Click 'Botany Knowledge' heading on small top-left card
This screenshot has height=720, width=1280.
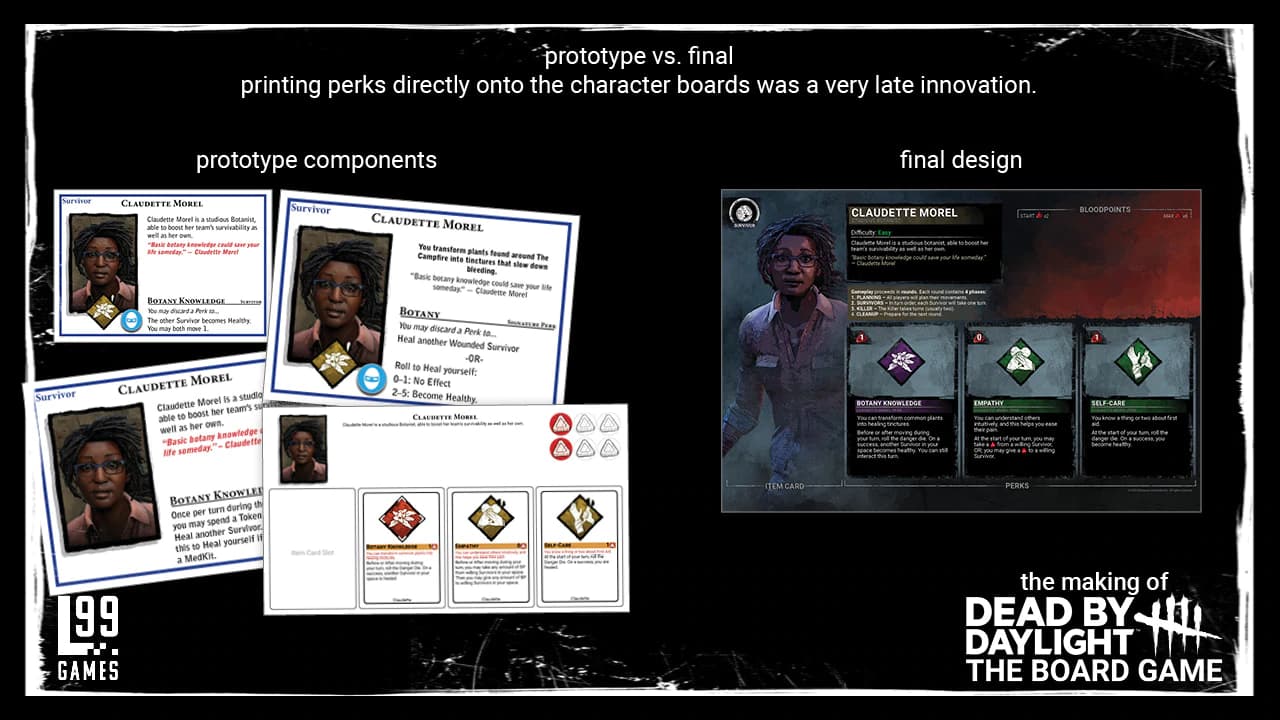click(185, 301)
